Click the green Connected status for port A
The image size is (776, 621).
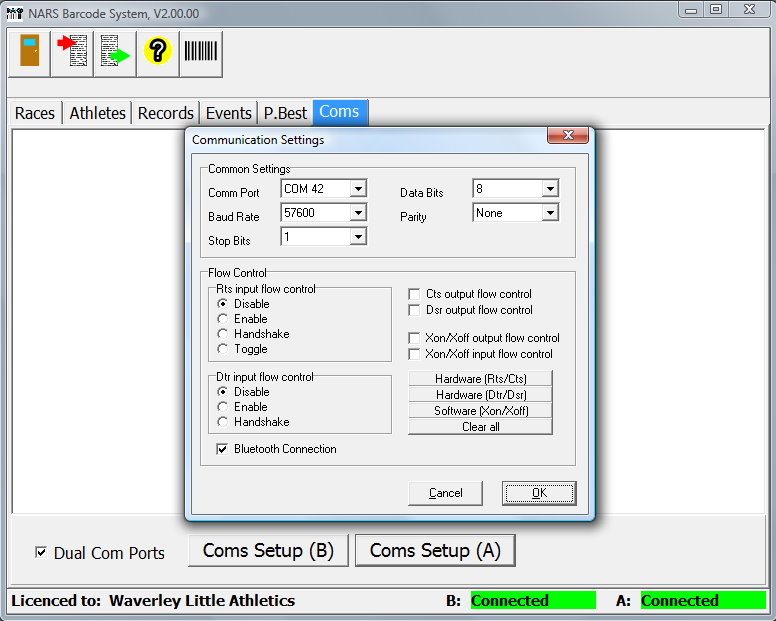[702, 601]
